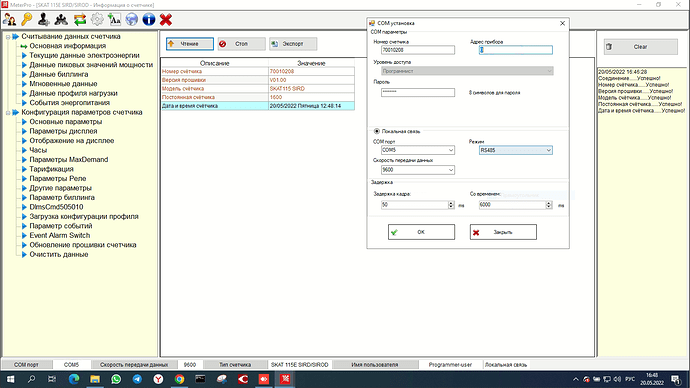Select Часы tree item
Viewport: 690px width, 388px height.
click(x=38, y=150)
